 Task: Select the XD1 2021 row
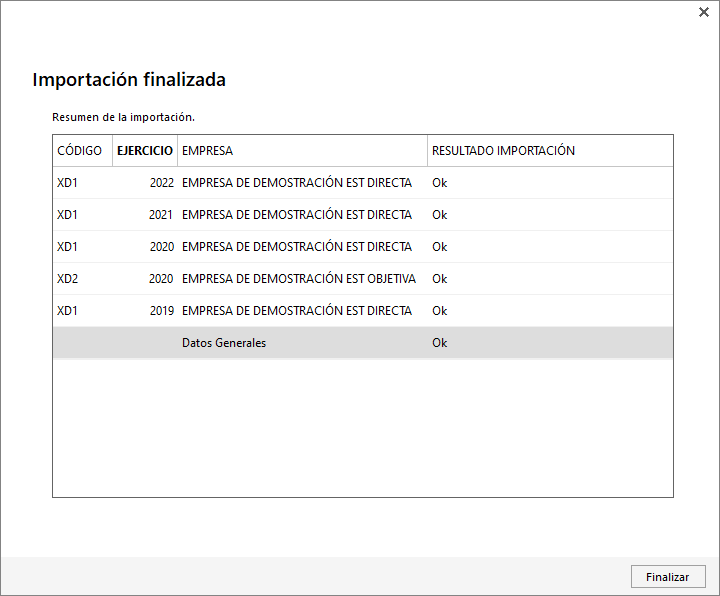pyautogui.click(x=363, y=215)
